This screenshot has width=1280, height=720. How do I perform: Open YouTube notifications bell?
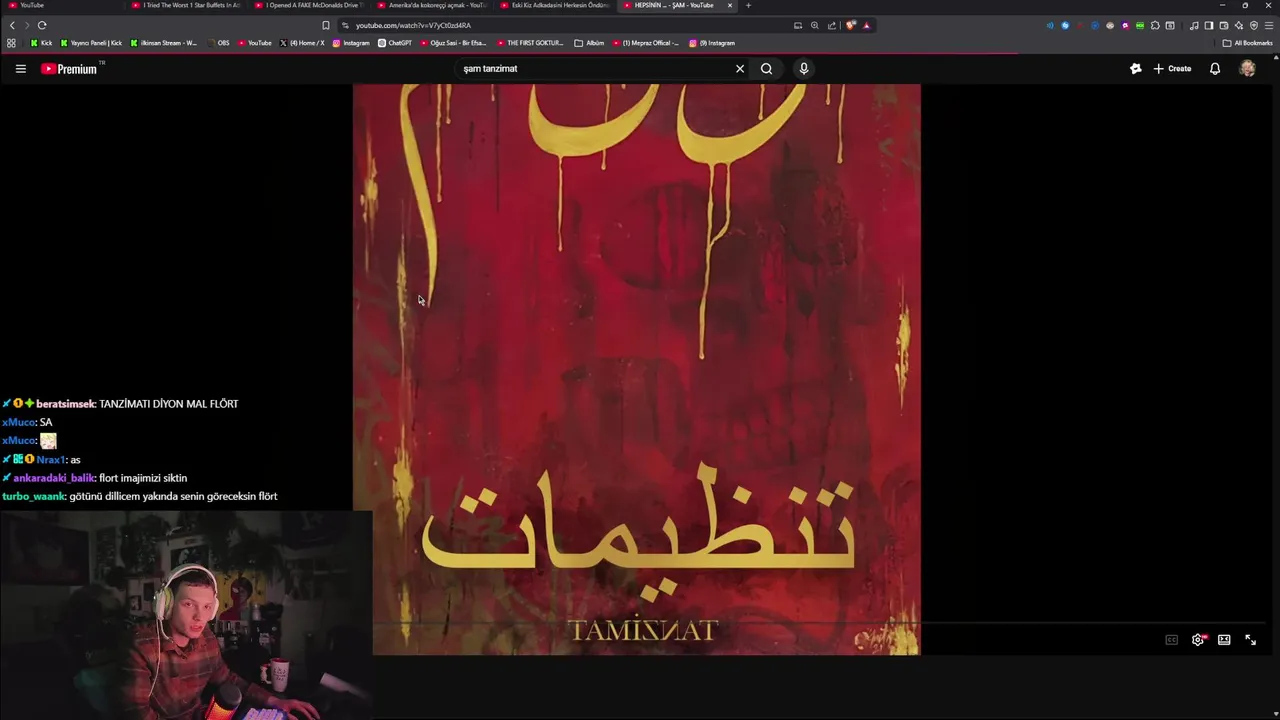coord(1215,69)
